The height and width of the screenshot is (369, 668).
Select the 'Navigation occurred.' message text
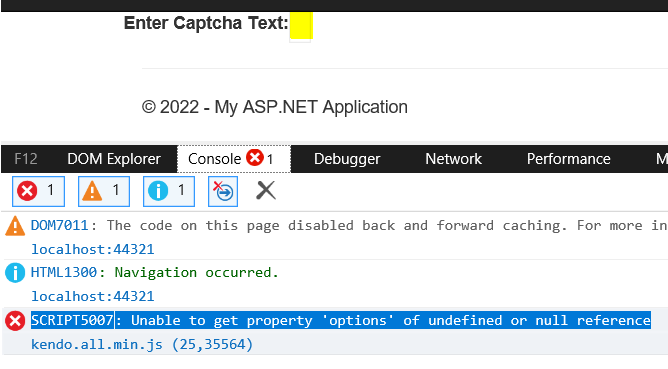pyautogui.click(x=196, y=272)
